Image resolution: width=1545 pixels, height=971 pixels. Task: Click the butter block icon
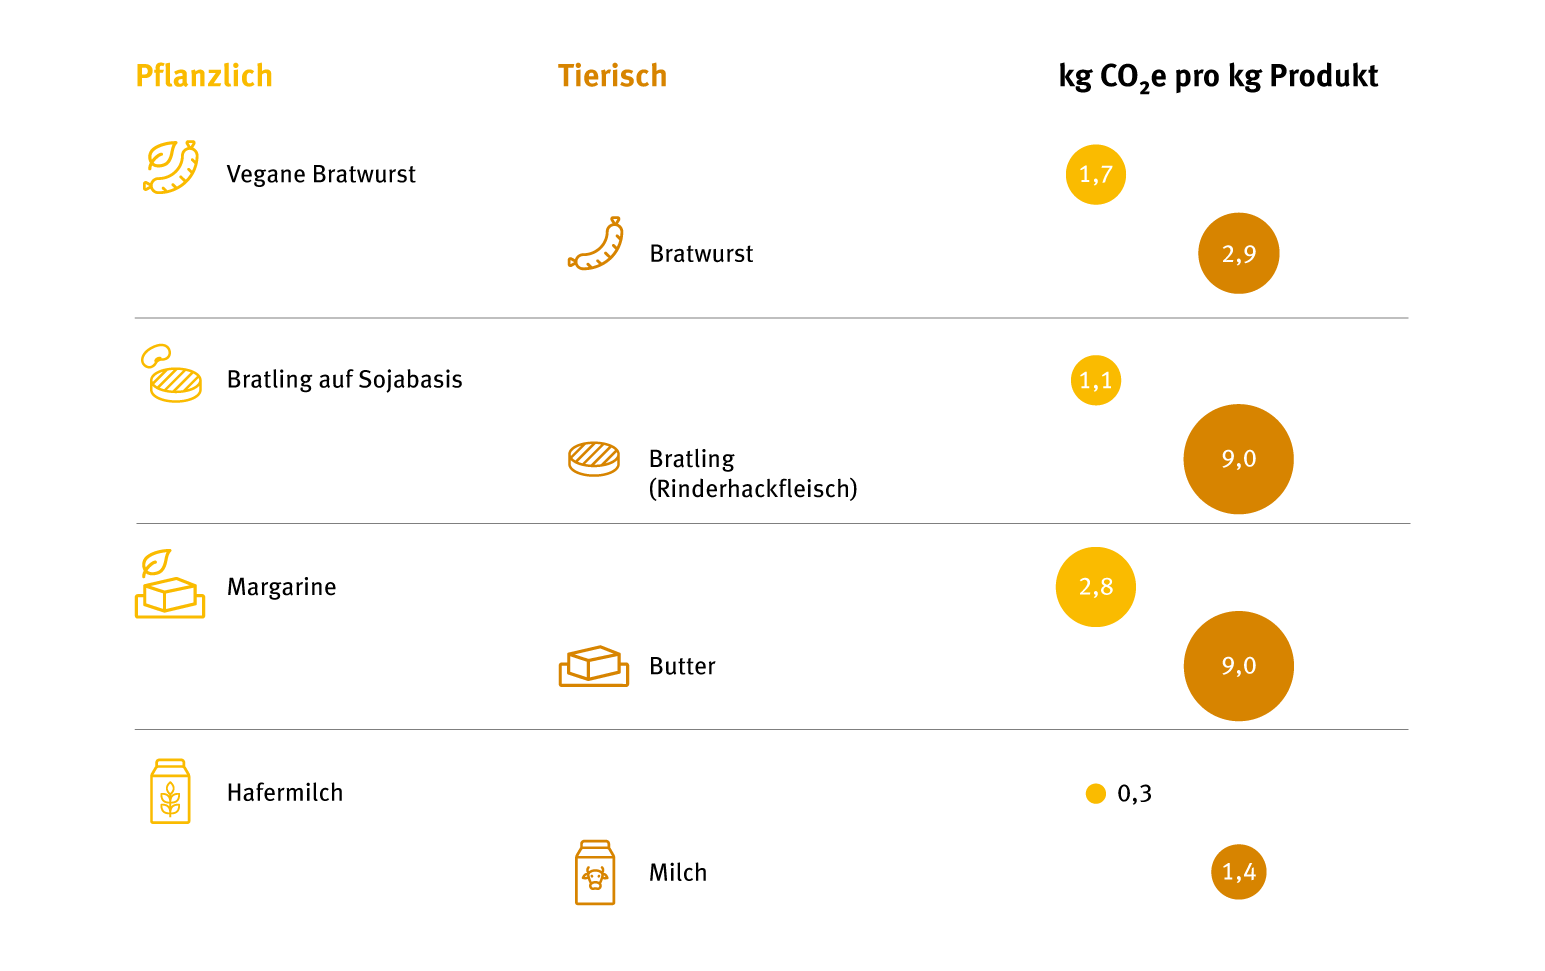tap(594, 666)
